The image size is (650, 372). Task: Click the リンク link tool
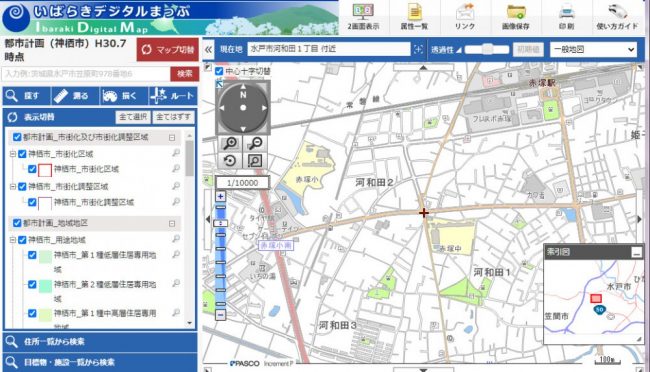(465, 17)
